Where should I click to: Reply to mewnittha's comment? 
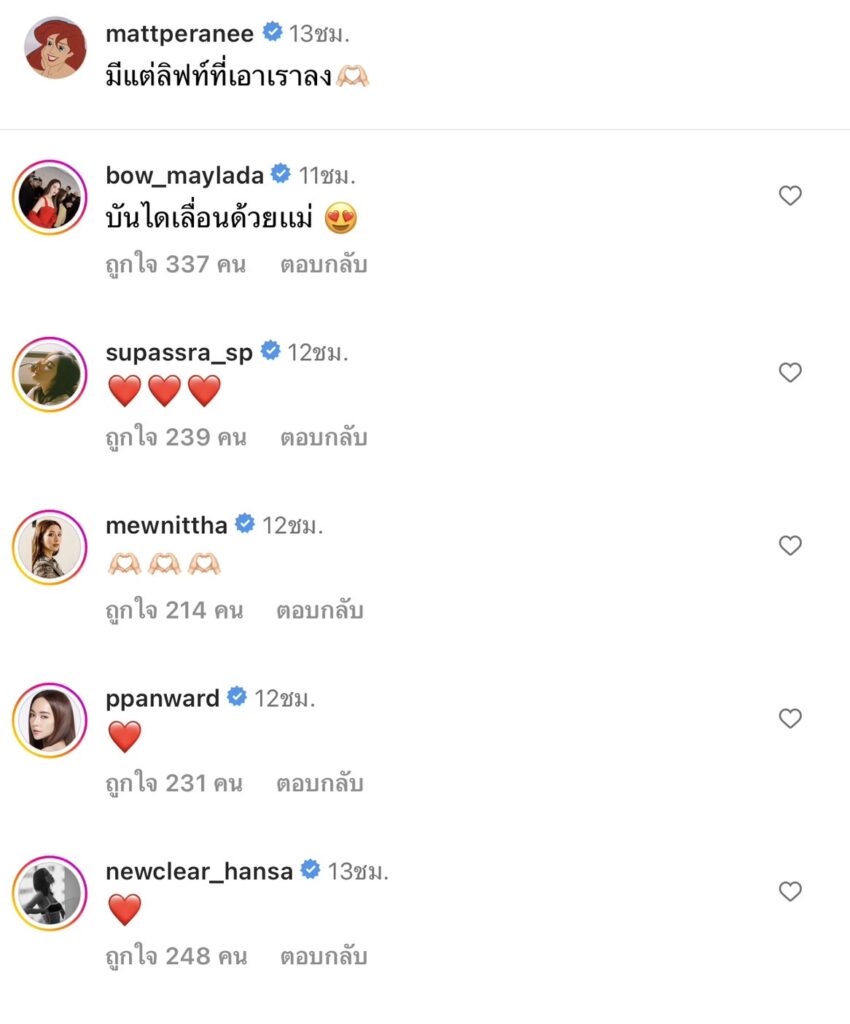320,611
